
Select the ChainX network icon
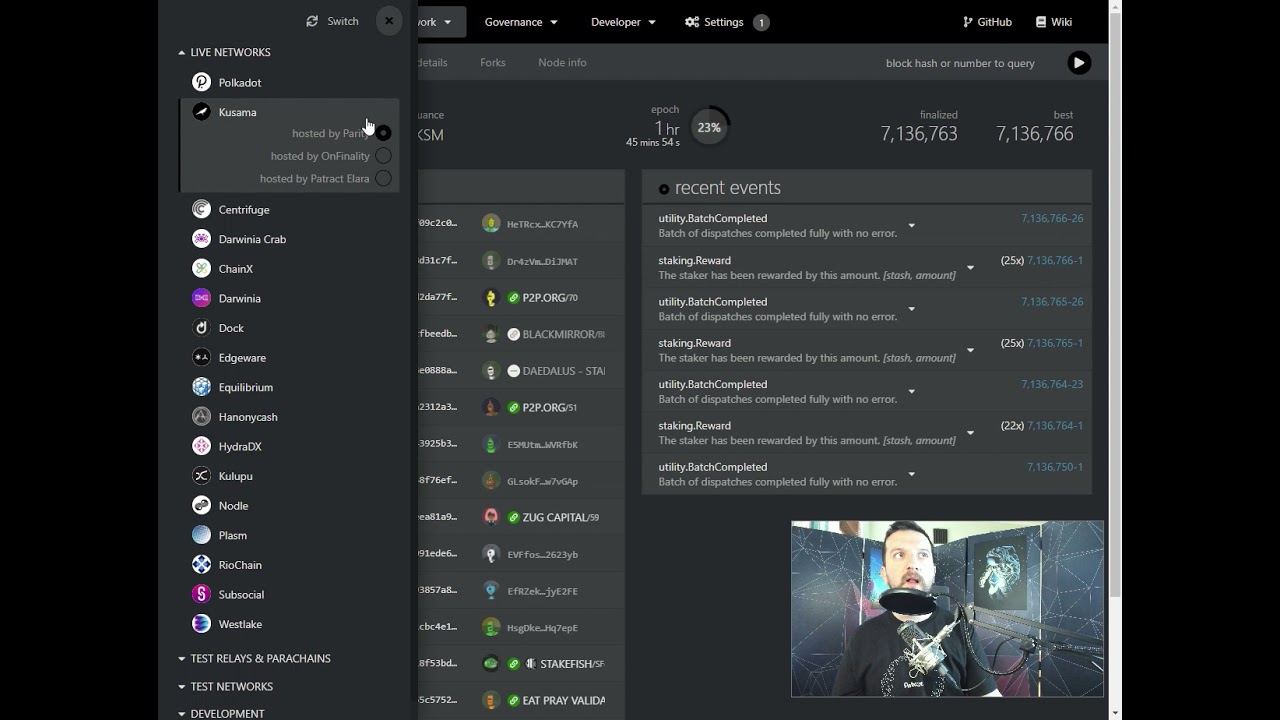(201, 268)
